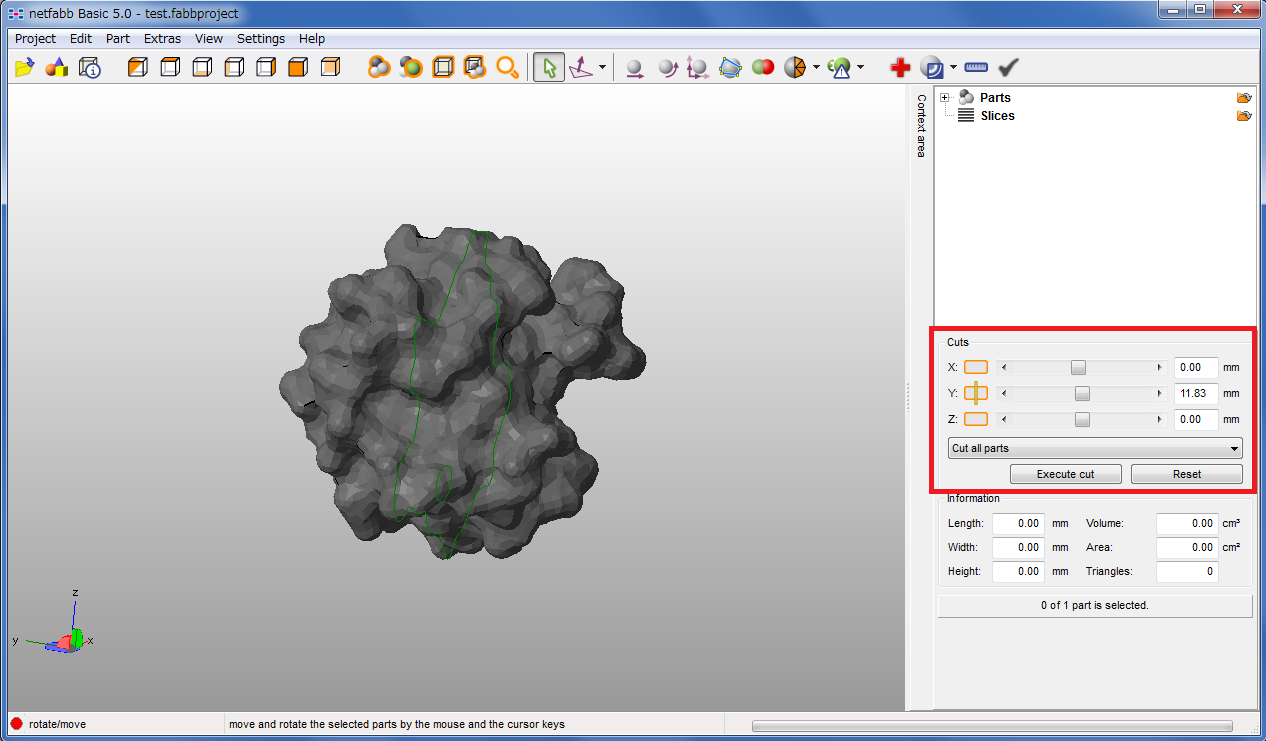Screen dimensions: 1266x741
Task: Click the magnifying glass zoom icon
Action: (x=508, y=68)
